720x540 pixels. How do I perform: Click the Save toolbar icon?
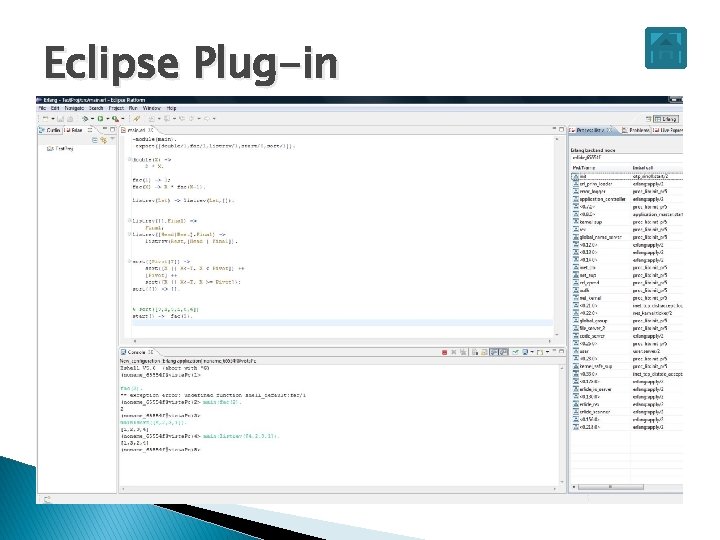[x=60, y=119]
